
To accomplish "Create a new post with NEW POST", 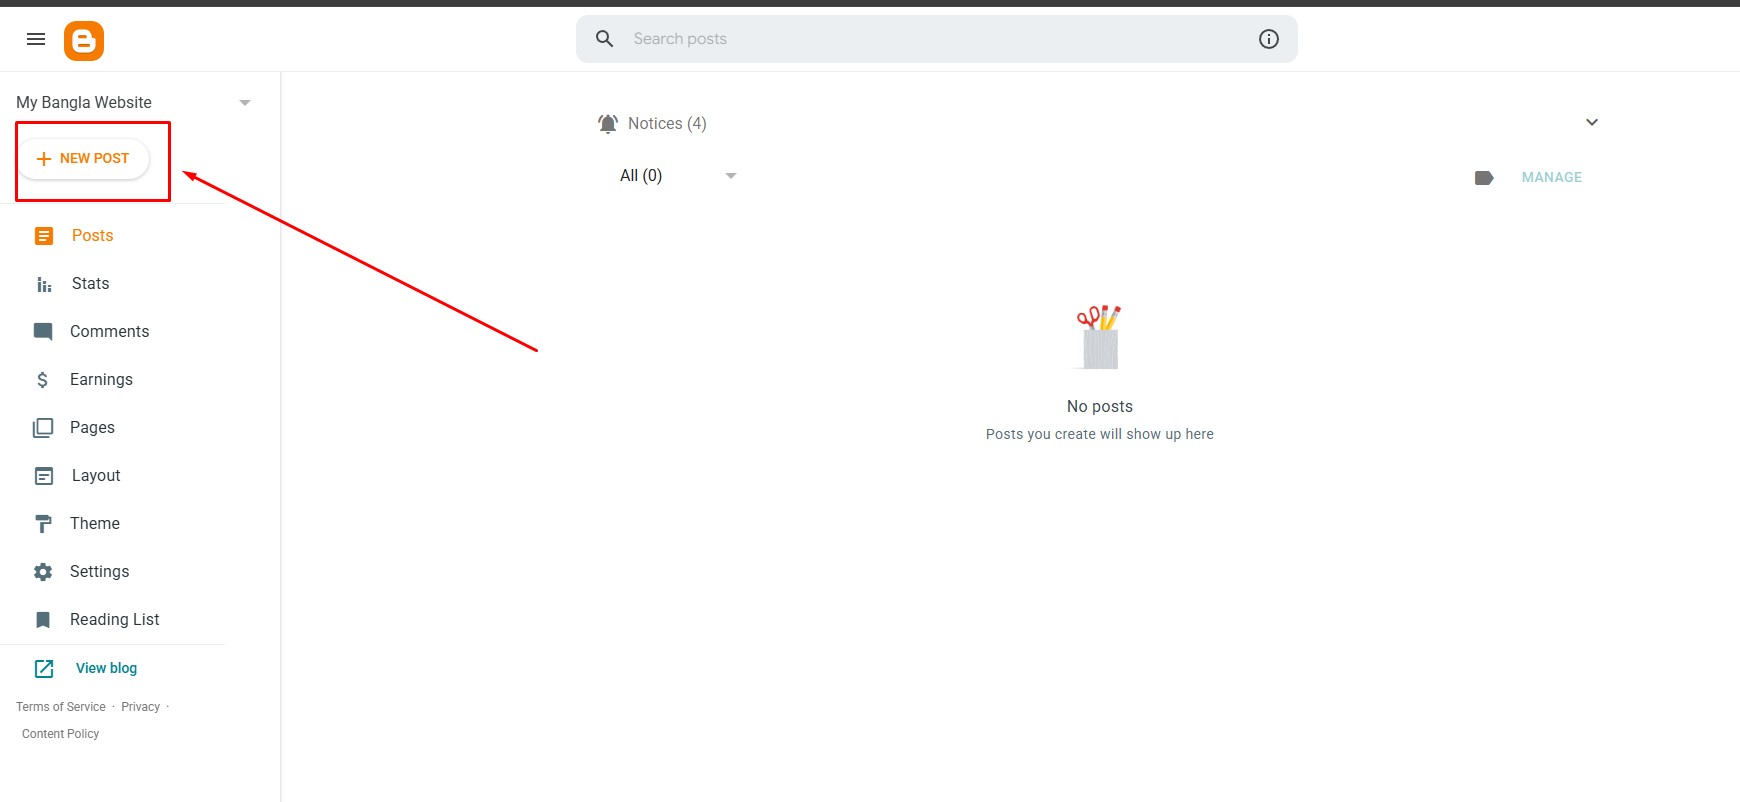I will pos(84,158).
